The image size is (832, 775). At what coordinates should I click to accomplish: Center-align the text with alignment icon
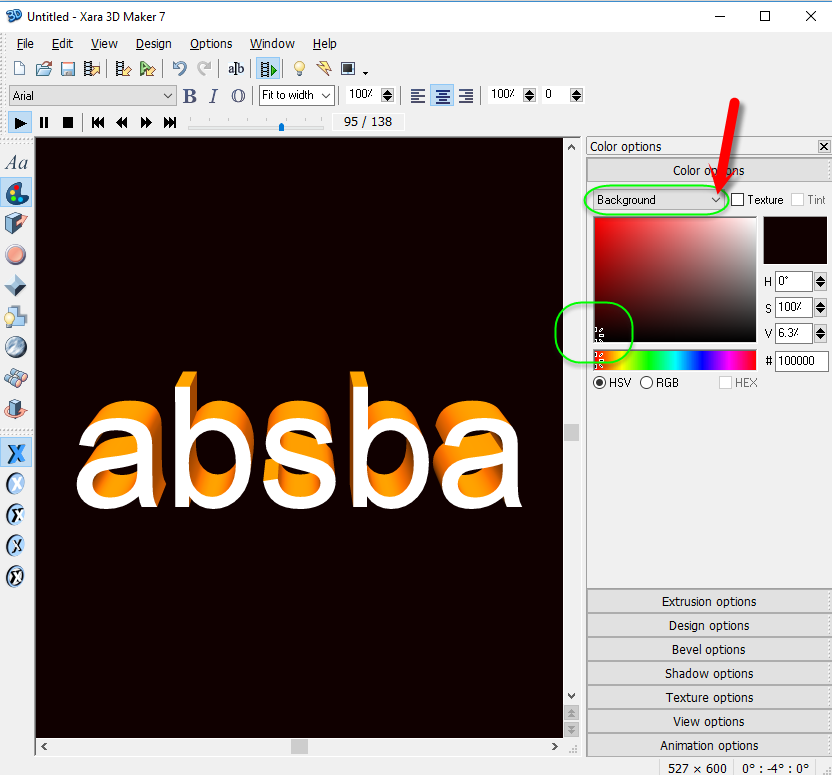pyautogui.click(x=441, y=96)
